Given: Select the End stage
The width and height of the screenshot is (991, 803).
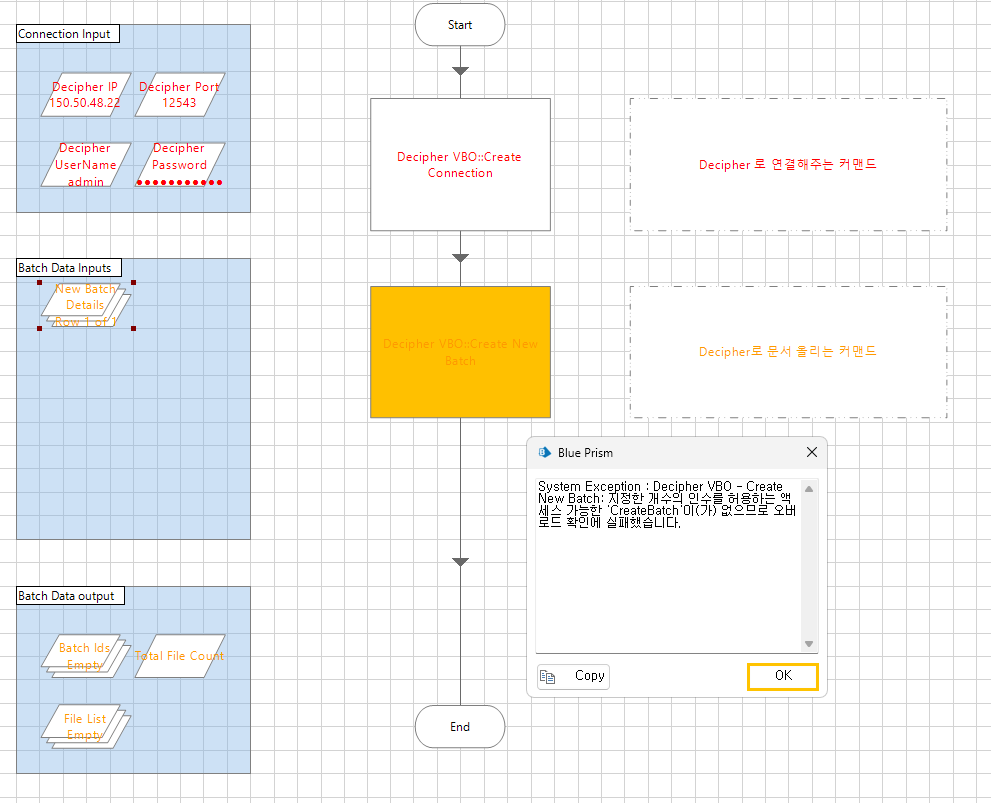Looking at the screenshot, I should (x=460, y=727).
